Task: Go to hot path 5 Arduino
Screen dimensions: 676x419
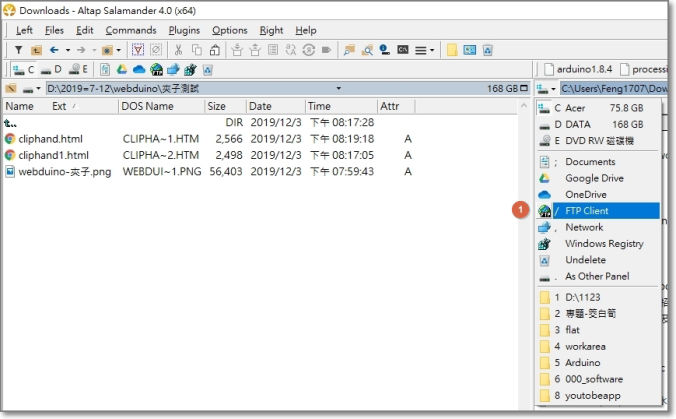Action: point(585,363)
